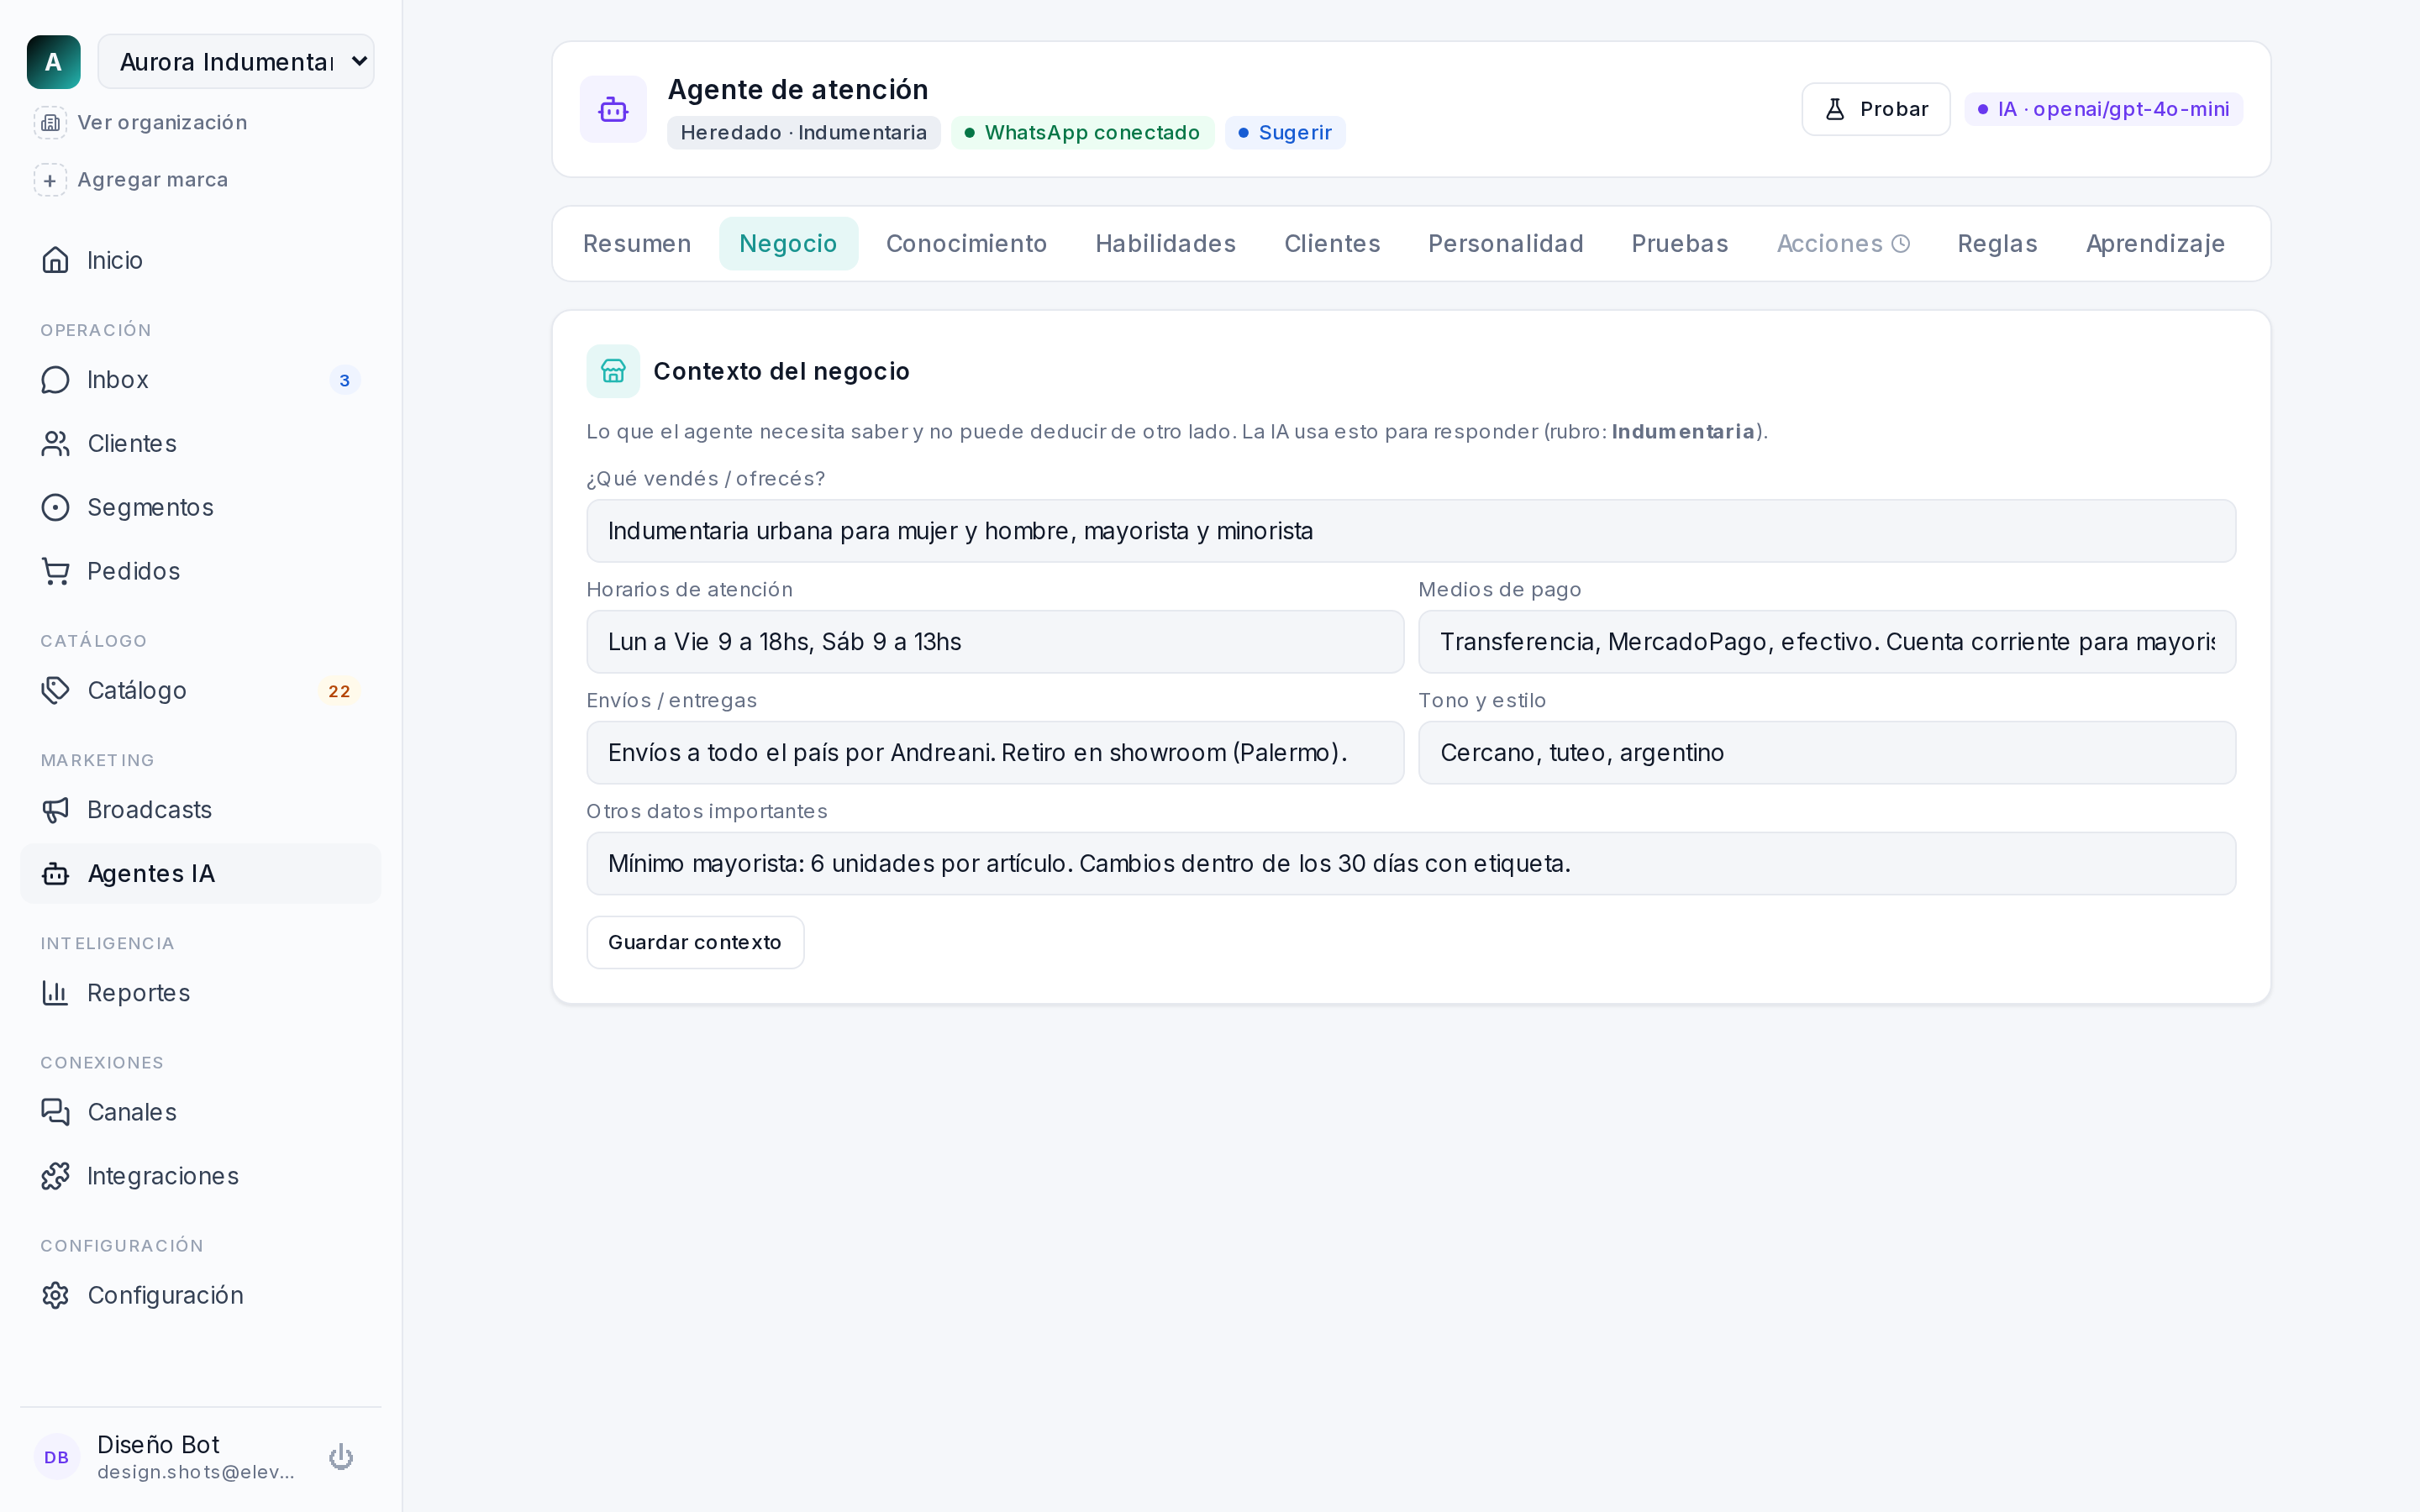Screen dimensions: 2420x1512
Task: Open the Clientes tab of the agent
Action: 1332,244
